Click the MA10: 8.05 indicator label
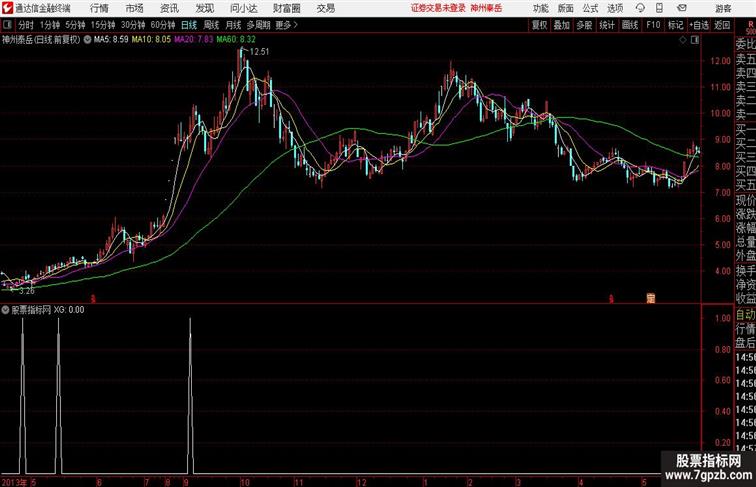Image resolution: width=756 pixels, height=487 pixels. [x=151, y=40]
